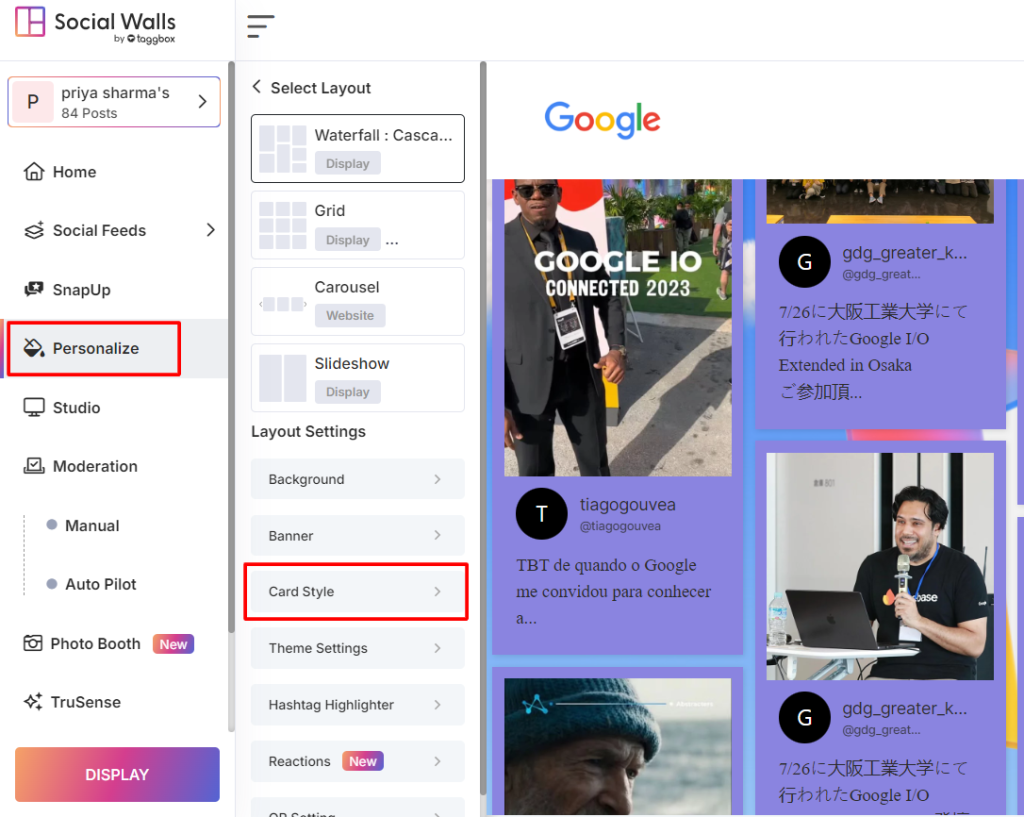
Task: Click the SnapUp icon in sidebar
Action: tap(34, 289)
